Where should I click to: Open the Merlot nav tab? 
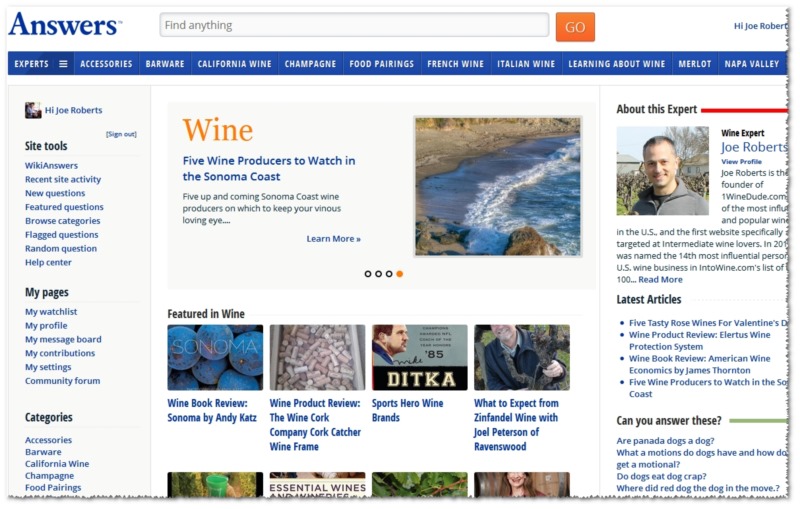click(x=695, y=64)
